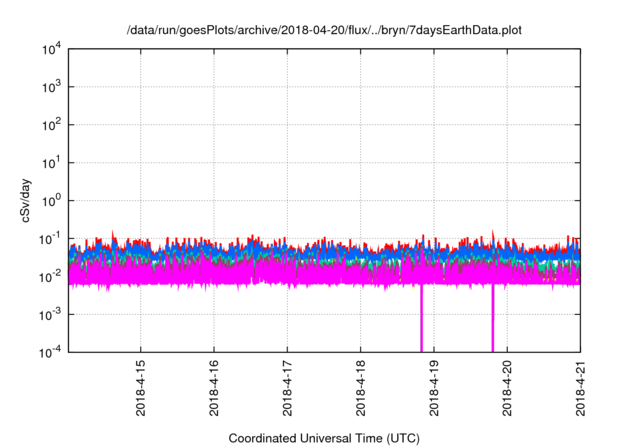Click the 10^3 y-axis tick label
This screenshot has height=448, width=640.
coord(51,87)
